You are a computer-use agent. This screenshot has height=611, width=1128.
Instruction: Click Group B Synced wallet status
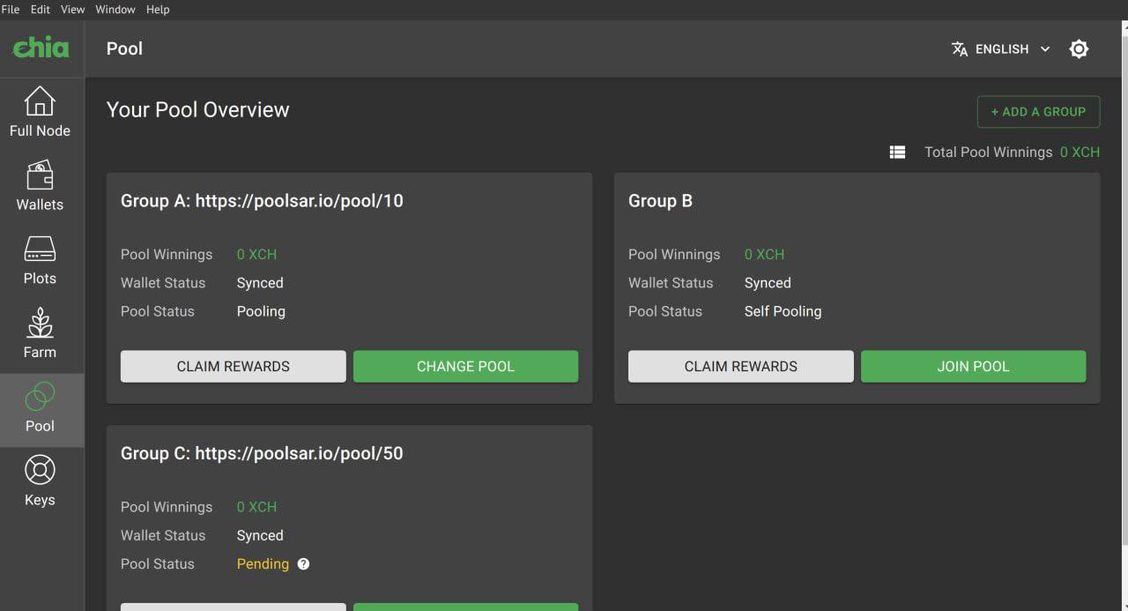768,283
